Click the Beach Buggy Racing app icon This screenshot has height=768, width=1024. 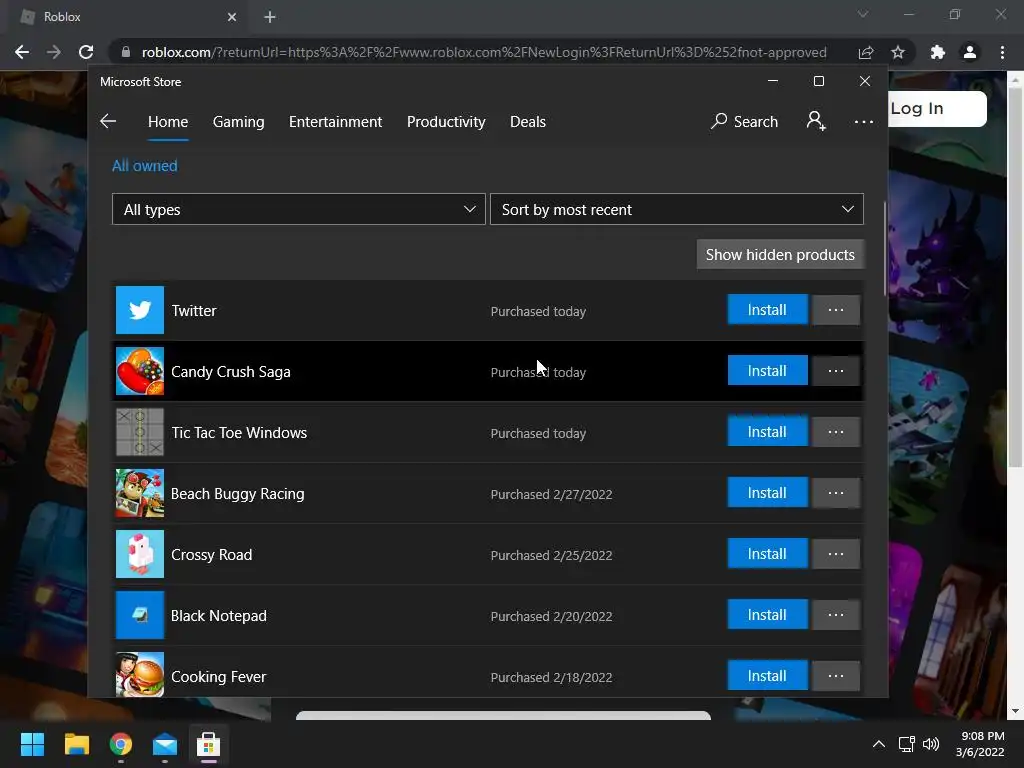[140, 493]
